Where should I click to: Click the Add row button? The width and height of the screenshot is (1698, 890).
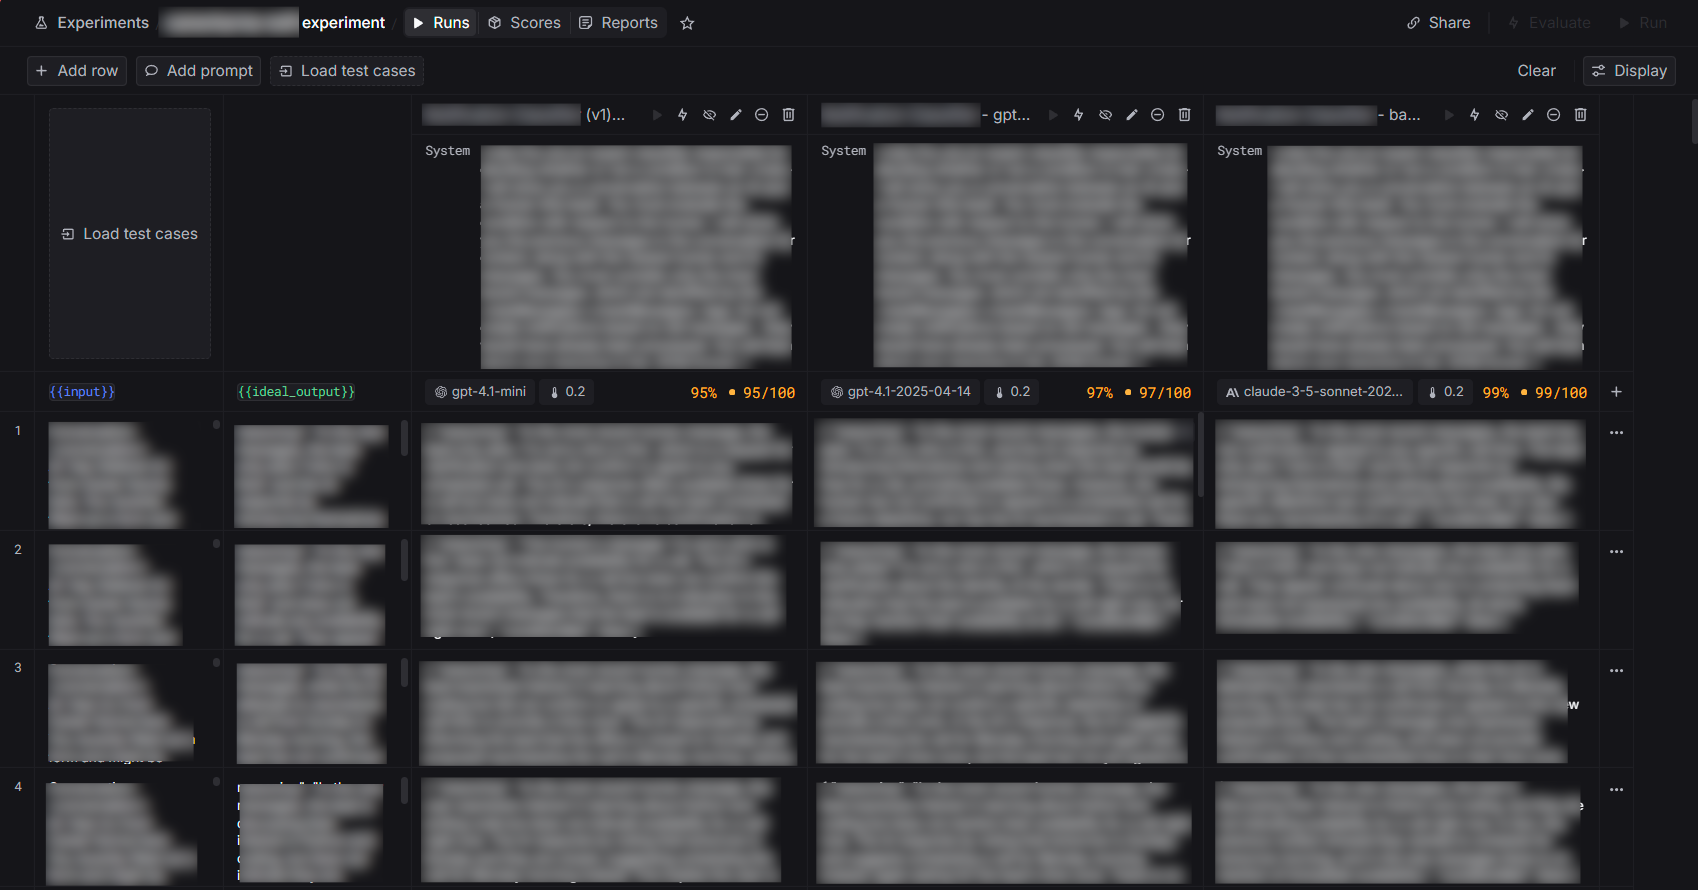pos(77,71)
